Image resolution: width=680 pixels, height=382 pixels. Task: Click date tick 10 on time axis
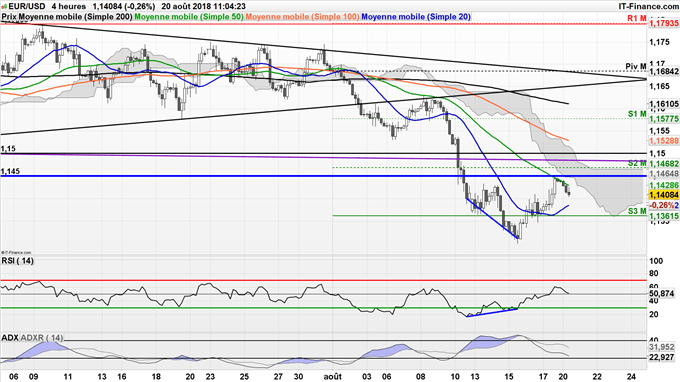pos(455,376)
